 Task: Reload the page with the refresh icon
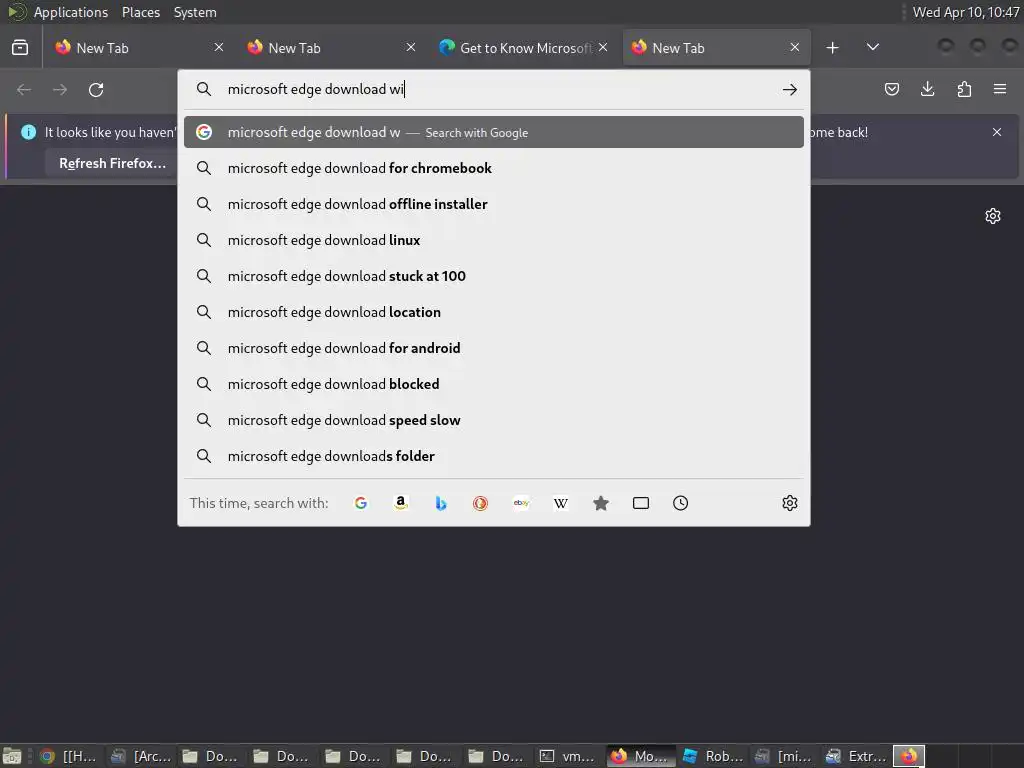pos(96,89)
